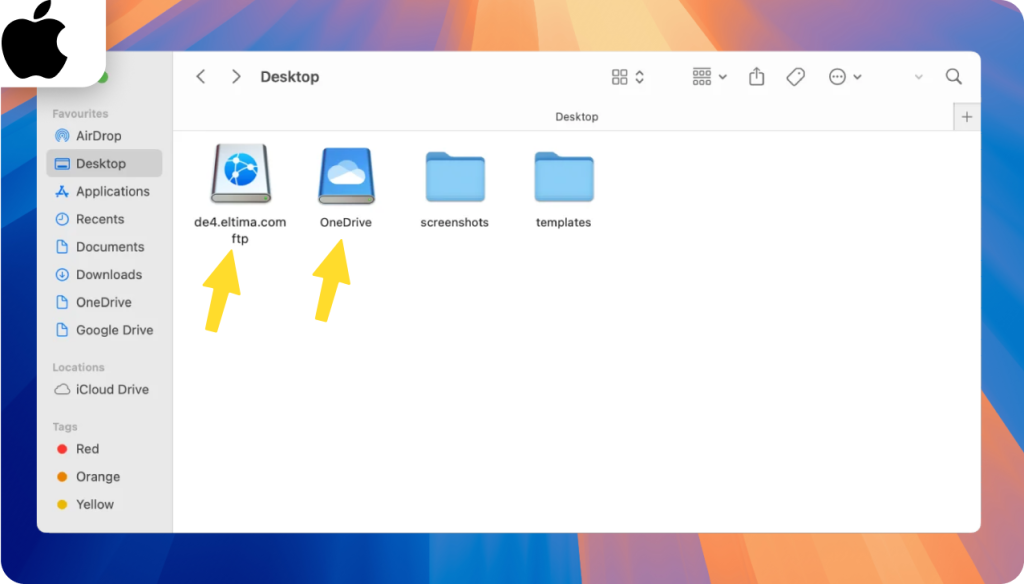Start a search with the magnifier icon
1024x584 pixels.
point(953,76)
